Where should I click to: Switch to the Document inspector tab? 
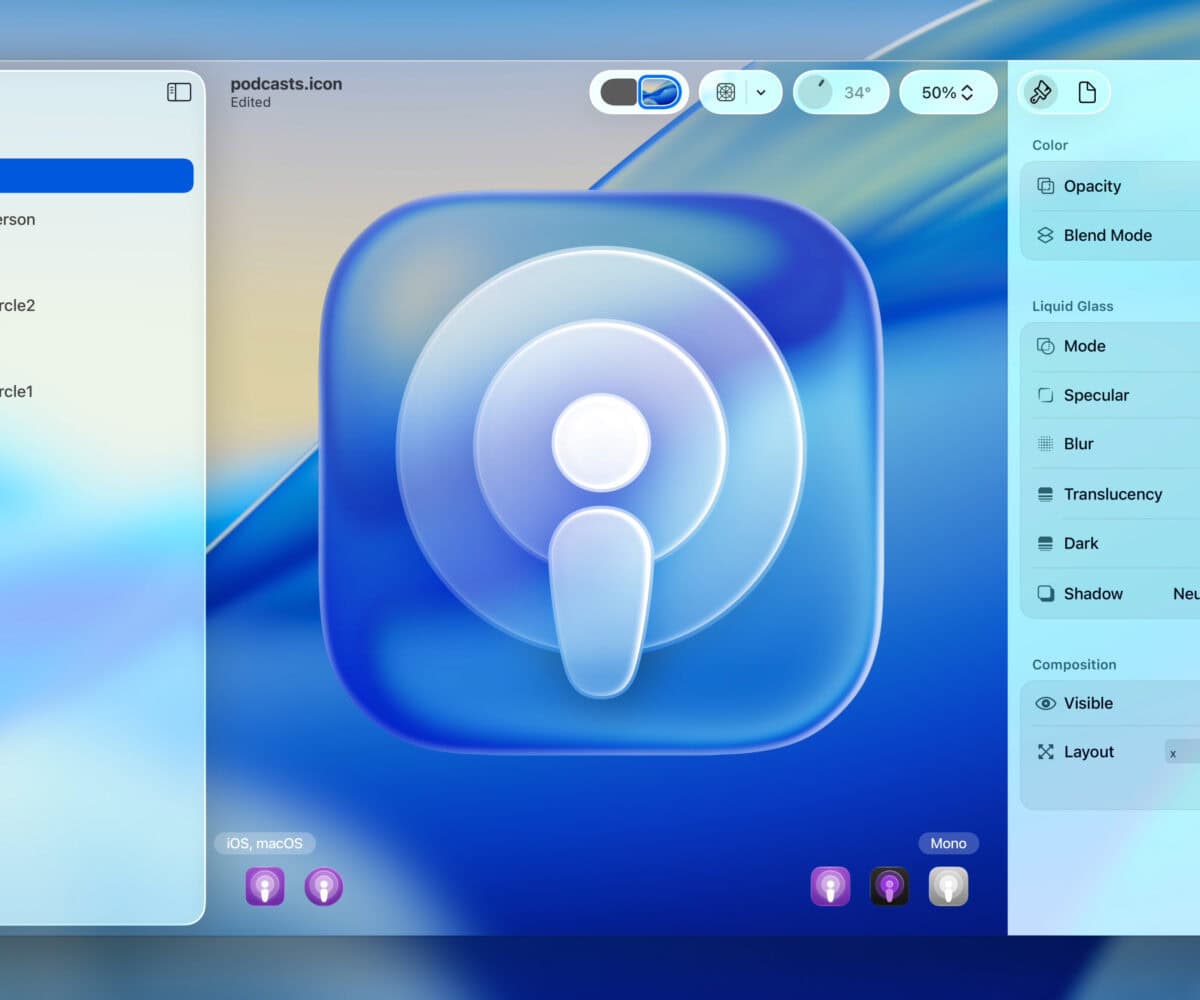pyautogui.click(x=1087, y=92)
